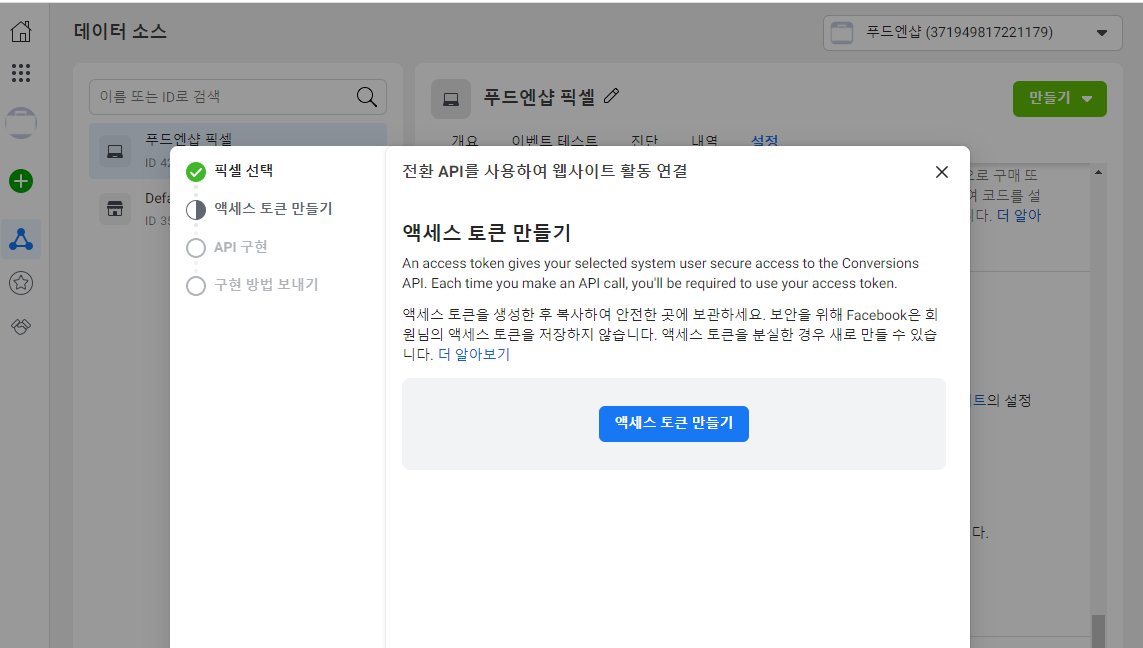The image size is (1143, 648).
Task: Click the Default catalog store icon
Action: click(x=115, y=209)
